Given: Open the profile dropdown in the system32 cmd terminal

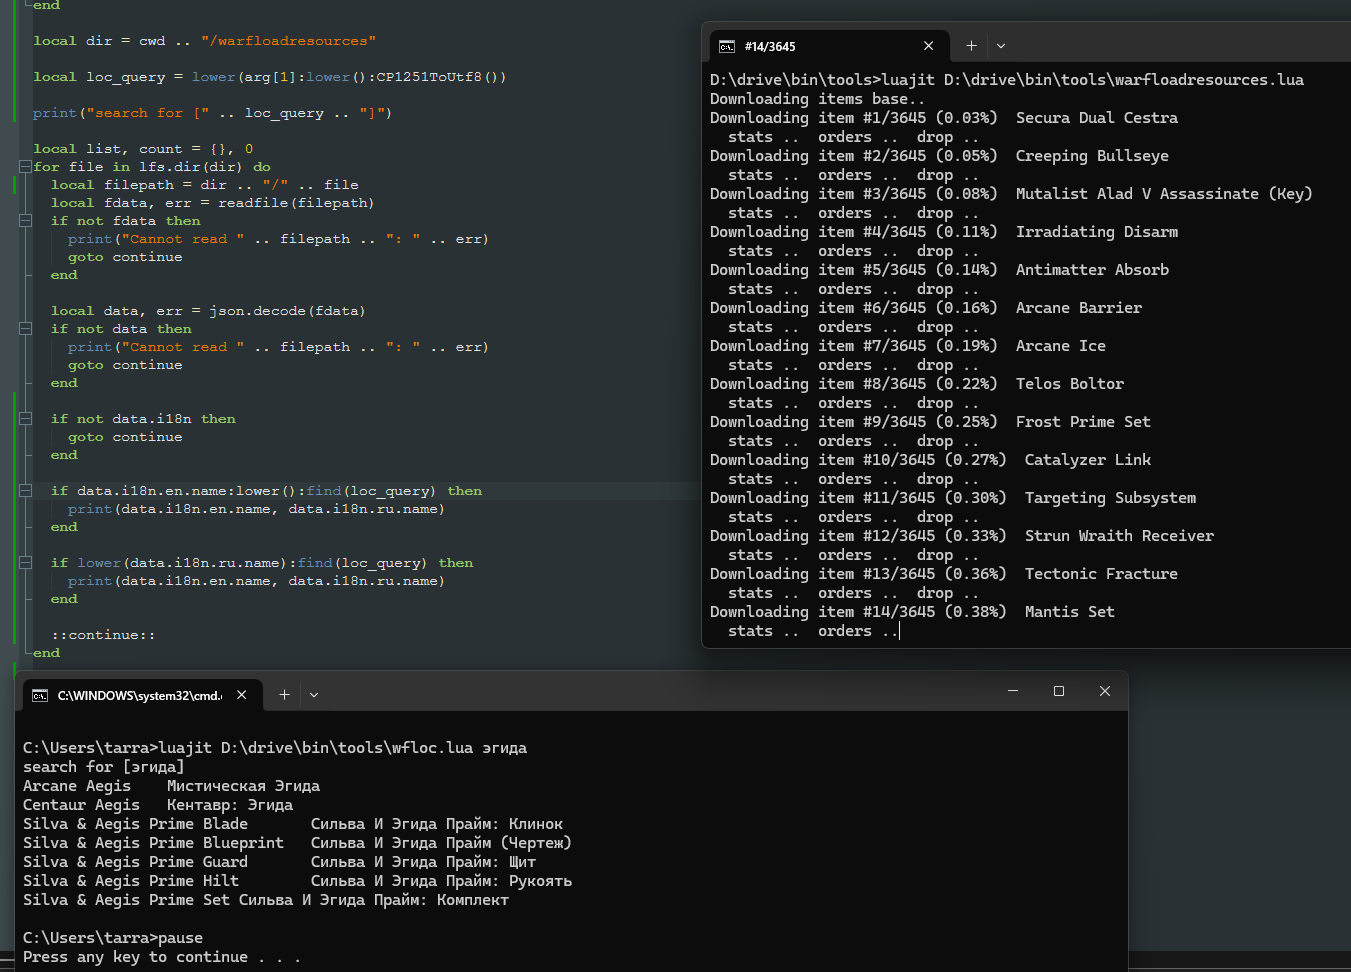Looking at the screenshot, I should (314, 695).
